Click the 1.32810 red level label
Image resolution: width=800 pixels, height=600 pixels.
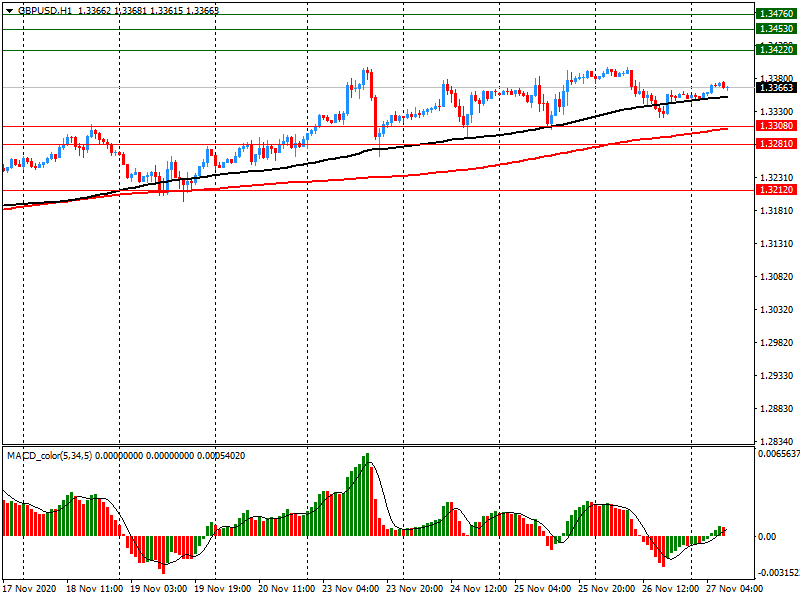[776, 144]
